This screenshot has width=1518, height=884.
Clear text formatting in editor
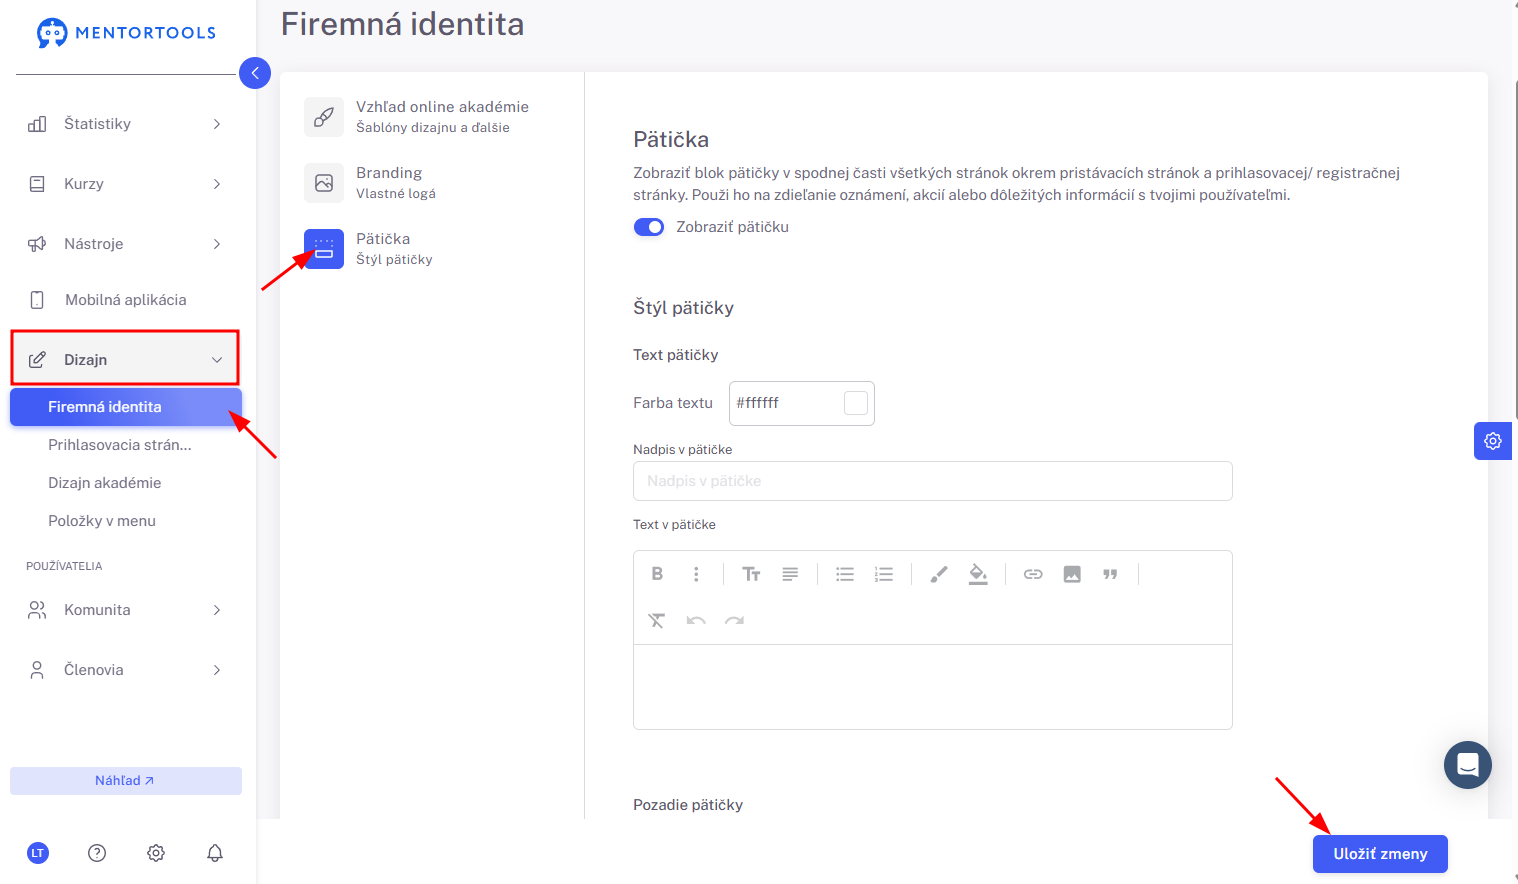pyautogui.click(x=657, y=620)
